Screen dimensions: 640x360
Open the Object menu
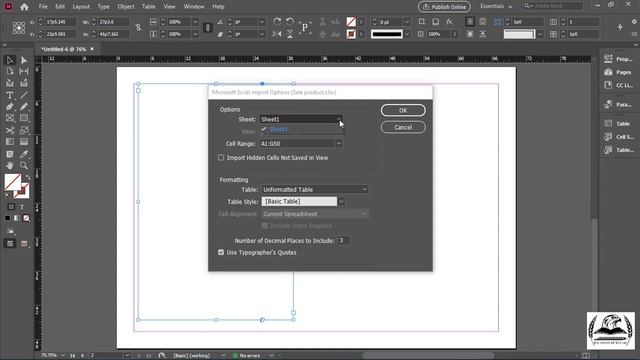coord(126,7)
